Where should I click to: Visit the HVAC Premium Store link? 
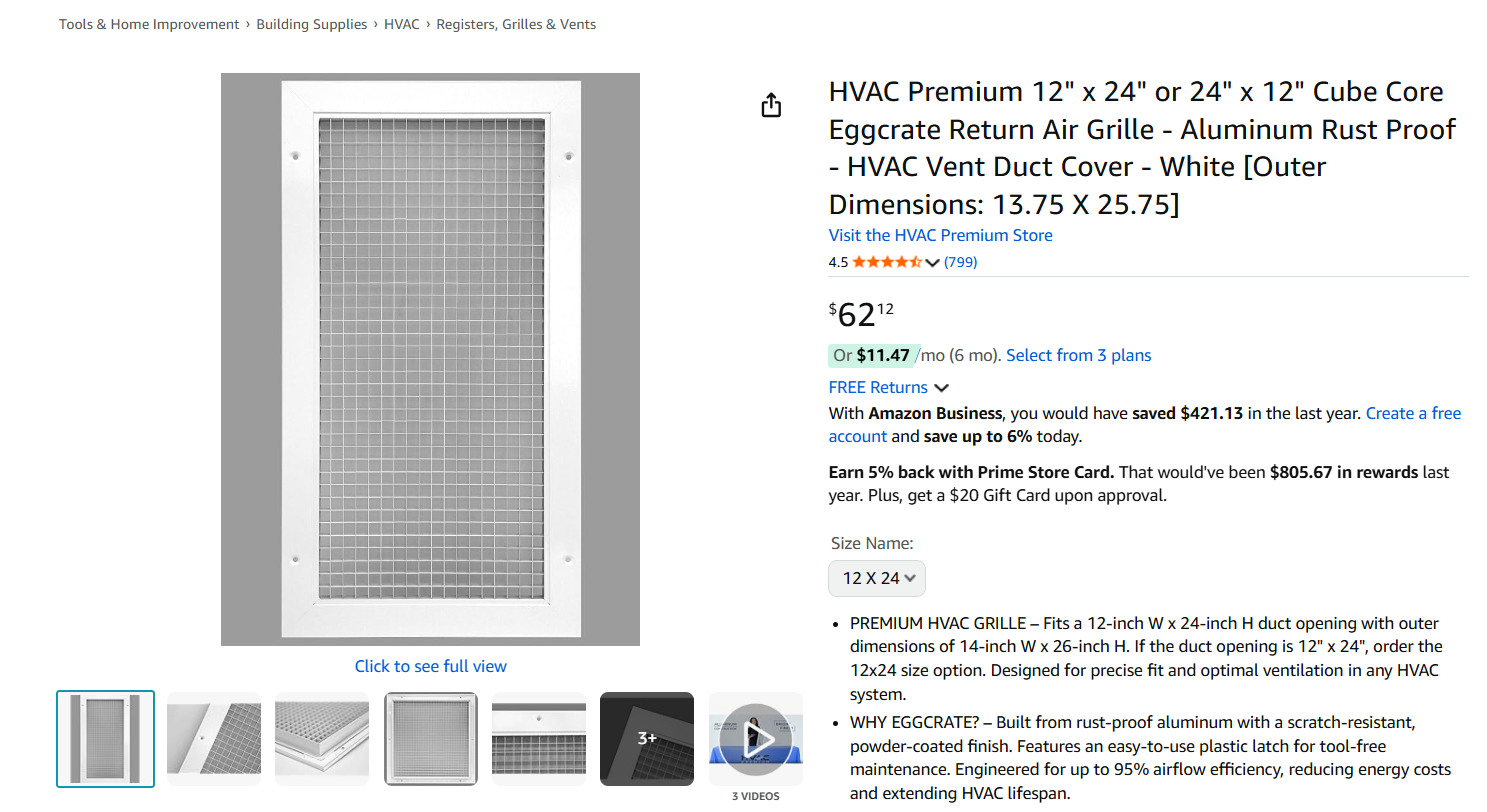point(940,235)
